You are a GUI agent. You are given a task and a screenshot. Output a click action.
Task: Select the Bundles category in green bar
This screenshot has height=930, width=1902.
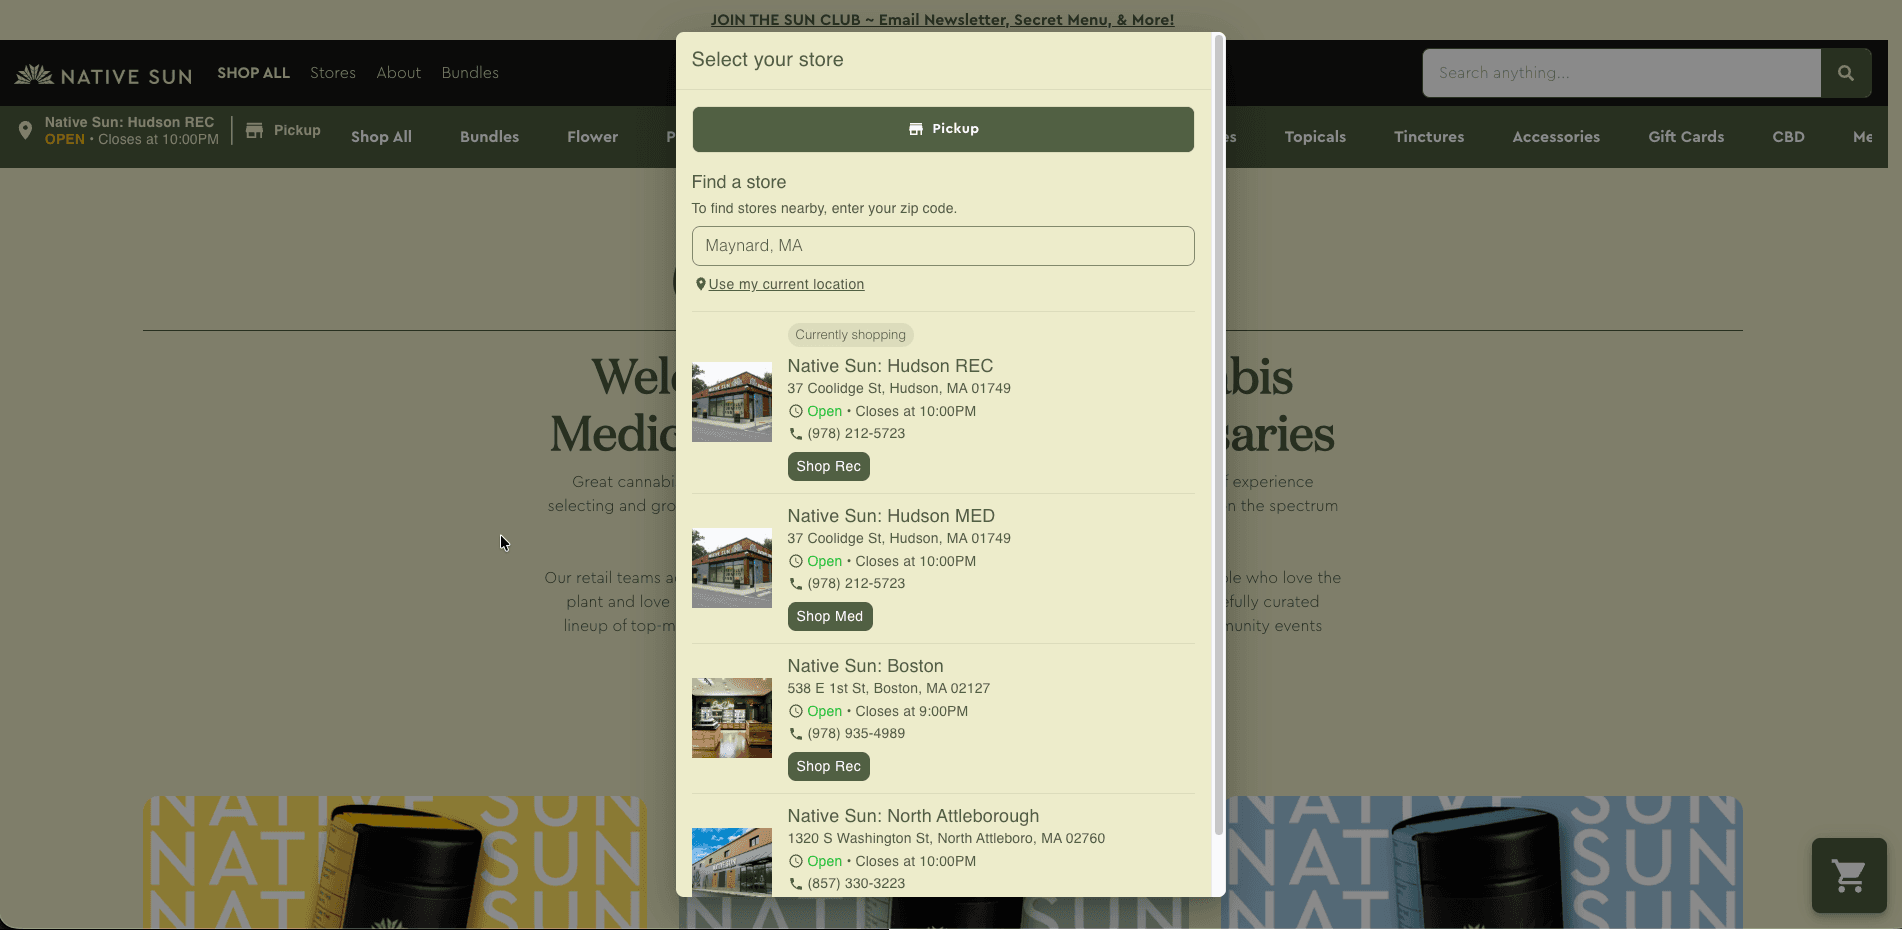[x=489, y=137]
